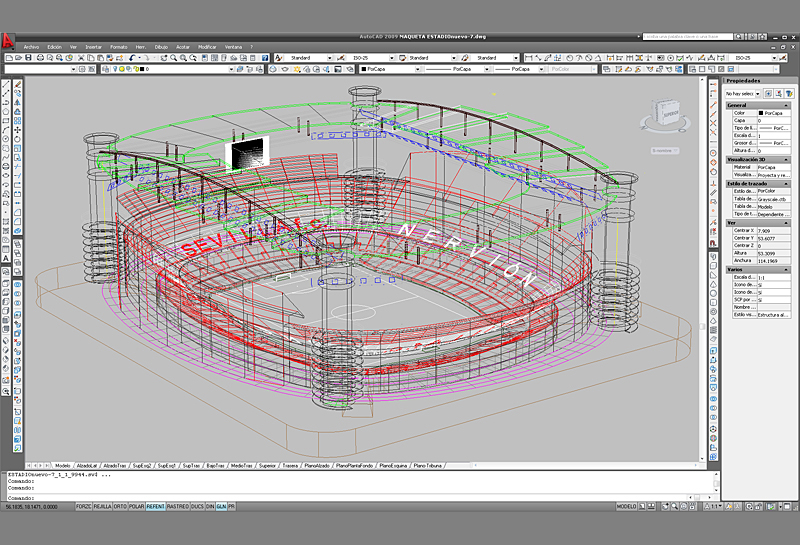The height and width of the screenshot is (545, 800).
Task: Collapse the Estilo de trazado section
Action: point(786,183)
